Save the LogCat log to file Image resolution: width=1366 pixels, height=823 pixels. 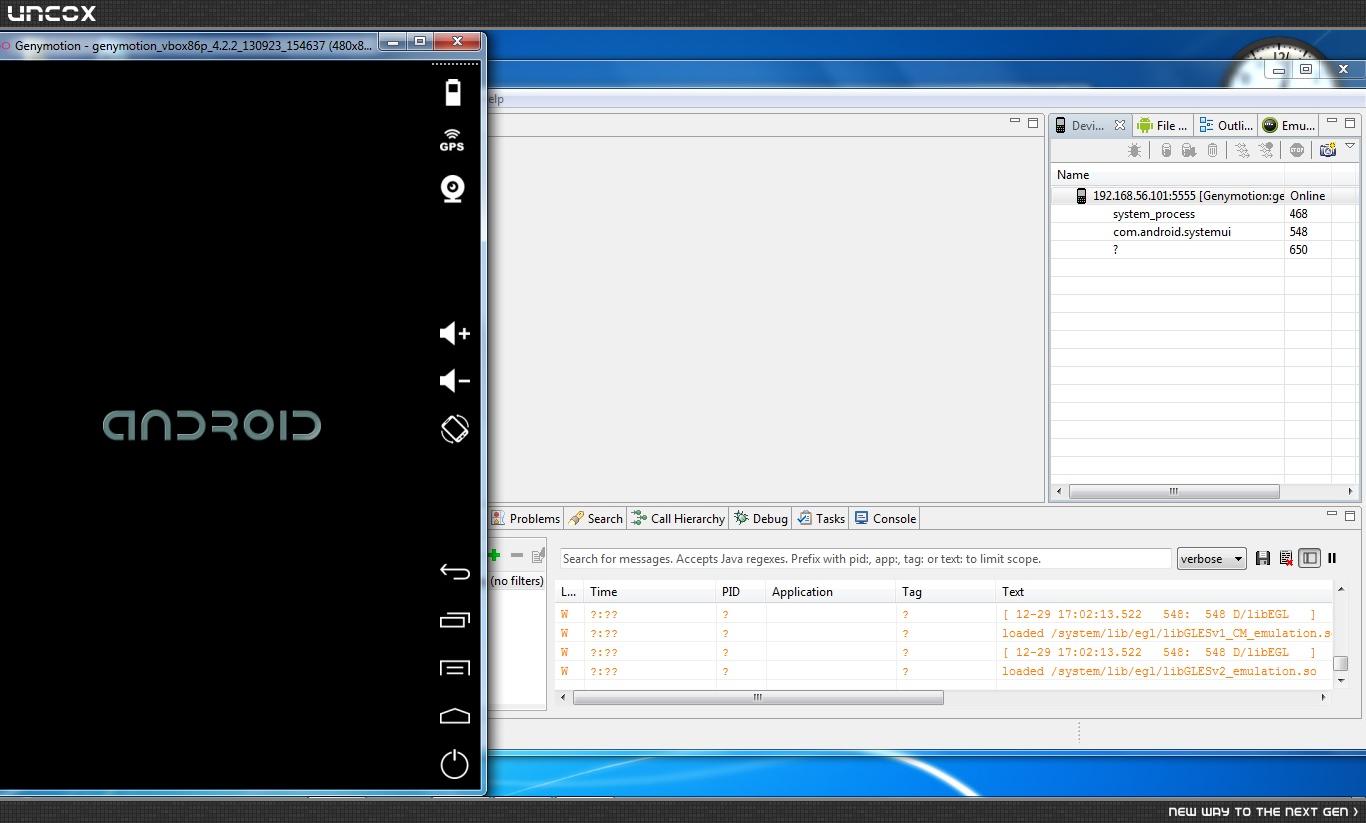point(1263,558)
